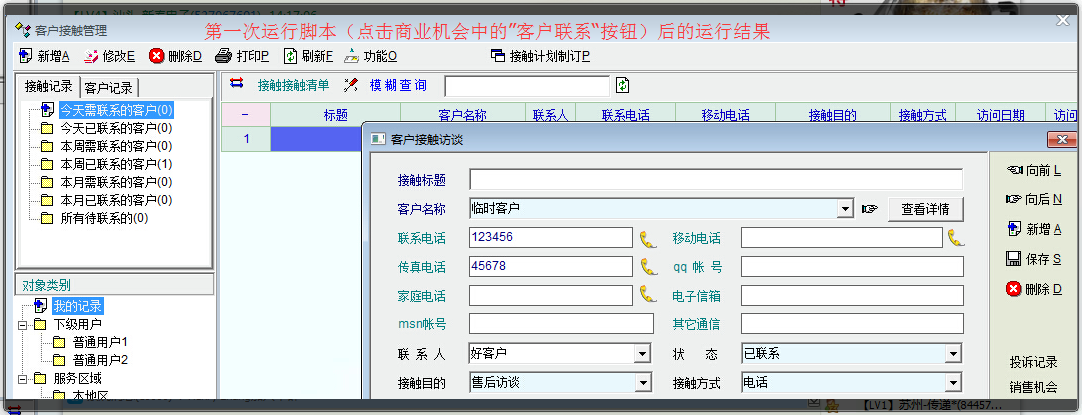Click the 新增A toolbar icon

click(26, 56)
